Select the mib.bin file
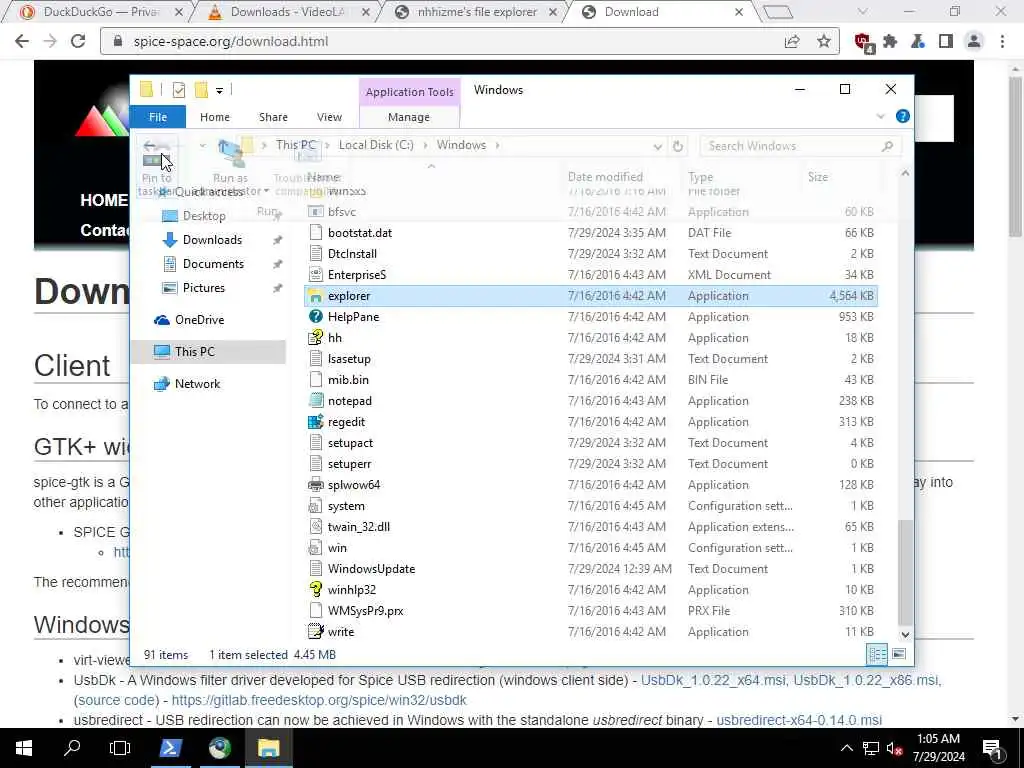The image size is (1024, 768). [591, 379]
